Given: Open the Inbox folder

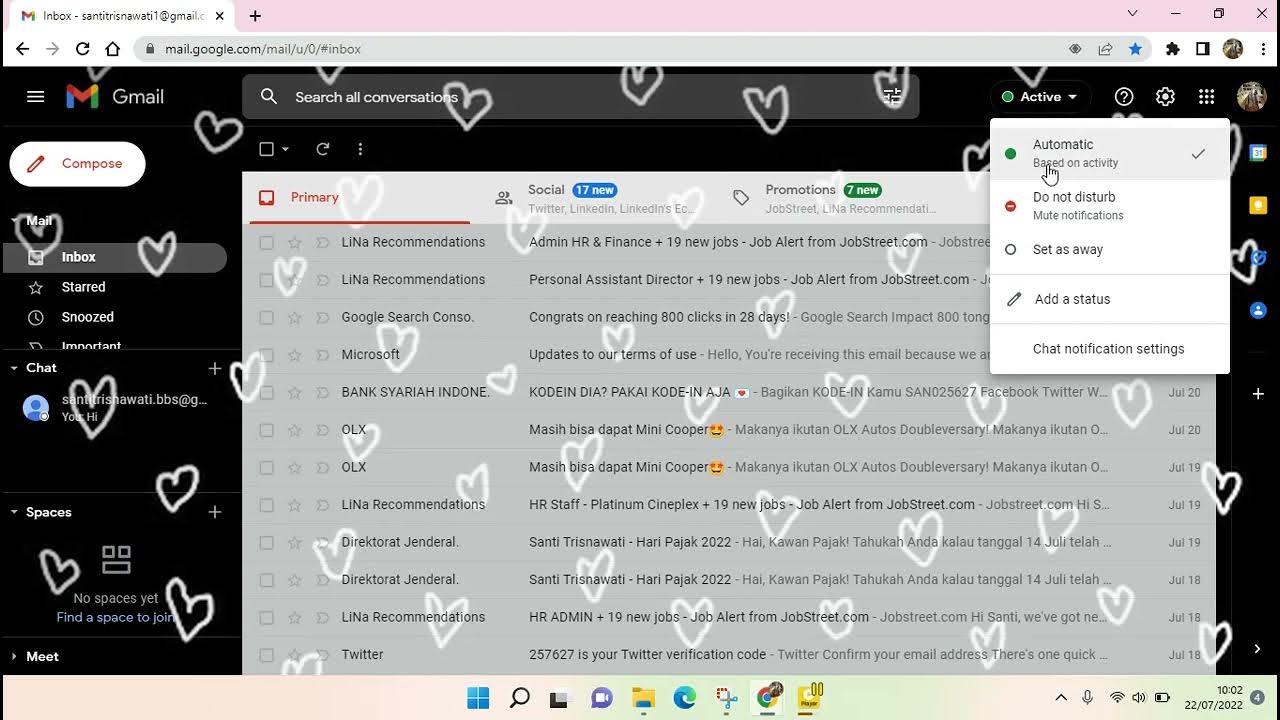Looking at the screenshot, I should pyautogui.click(x=114, y=257).
